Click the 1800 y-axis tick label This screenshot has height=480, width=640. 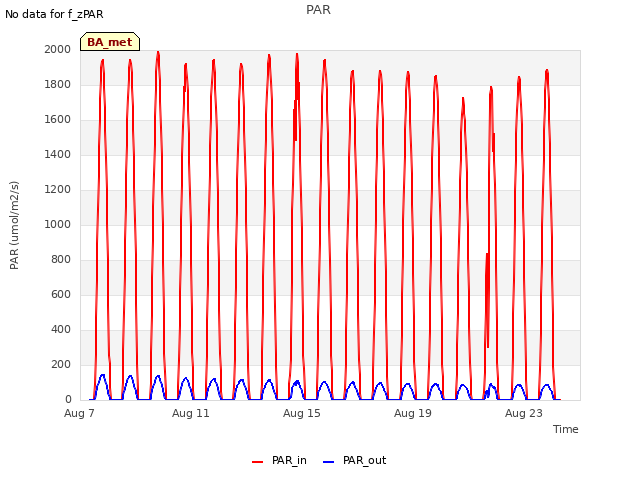(58, 84)
